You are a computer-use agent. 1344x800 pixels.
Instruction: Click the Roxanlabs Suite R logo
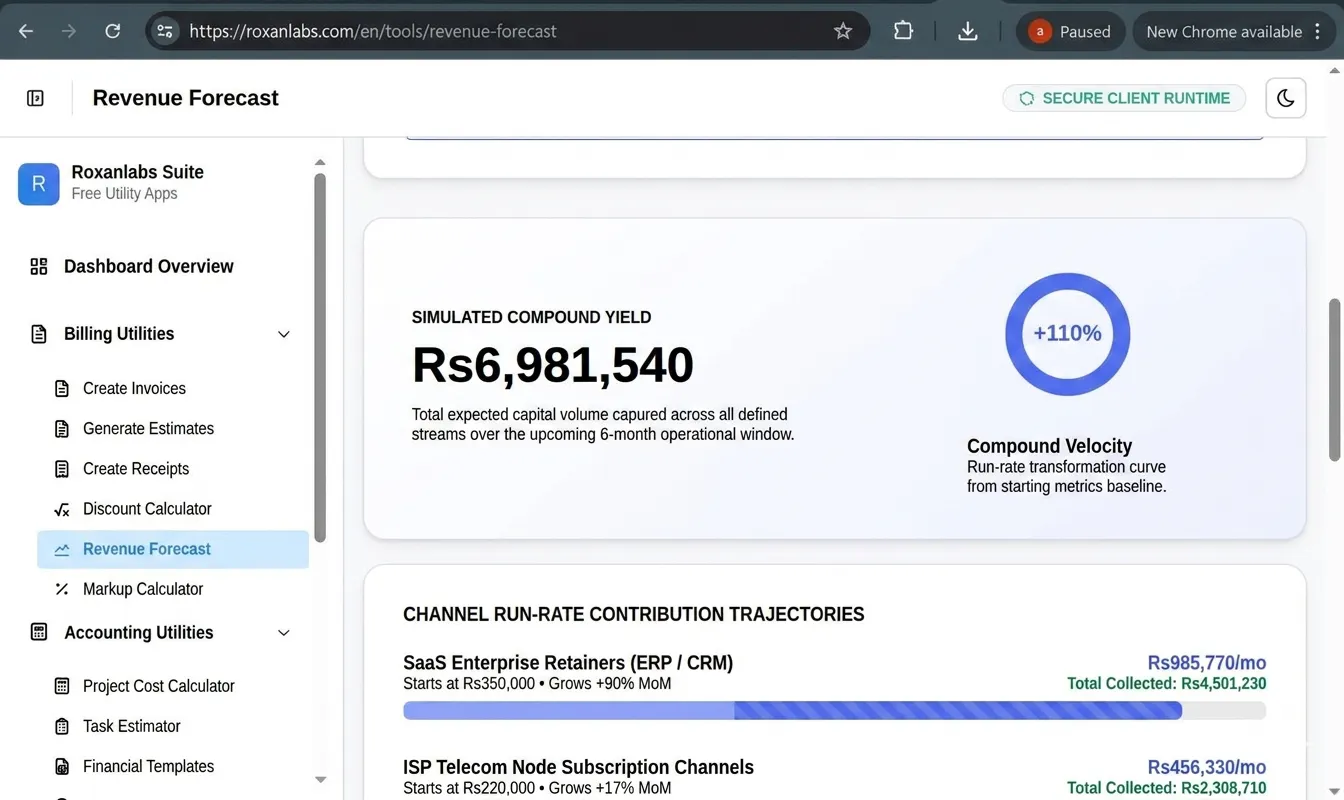39,184
